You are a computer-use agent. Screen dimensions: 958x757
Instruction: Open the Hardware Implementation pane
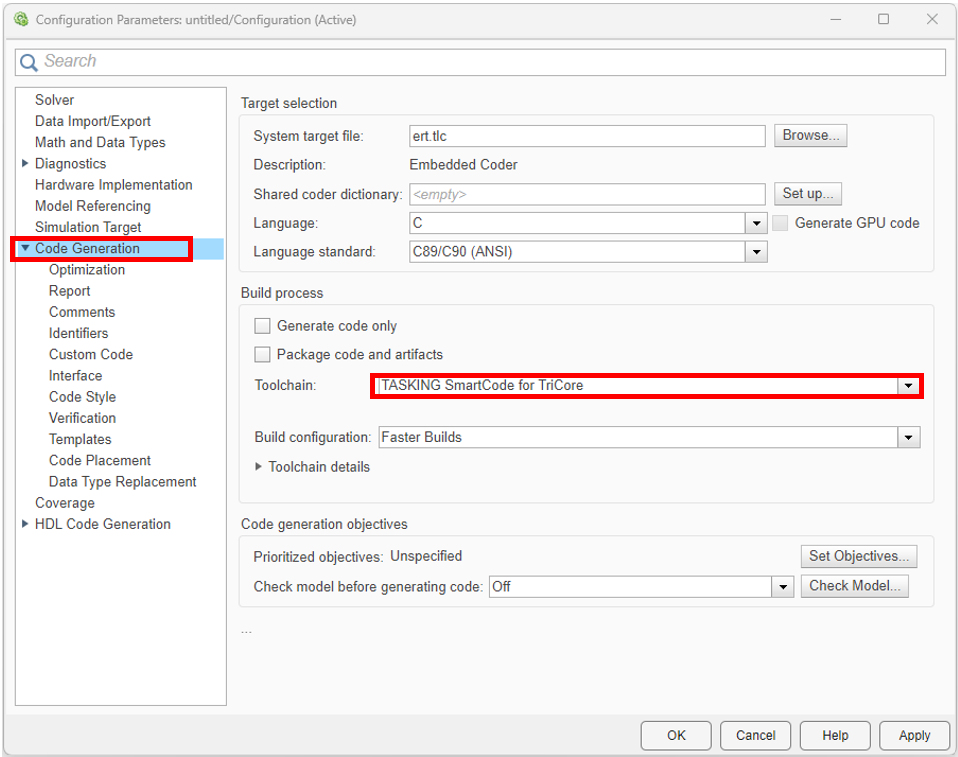(x=114, y=185)
